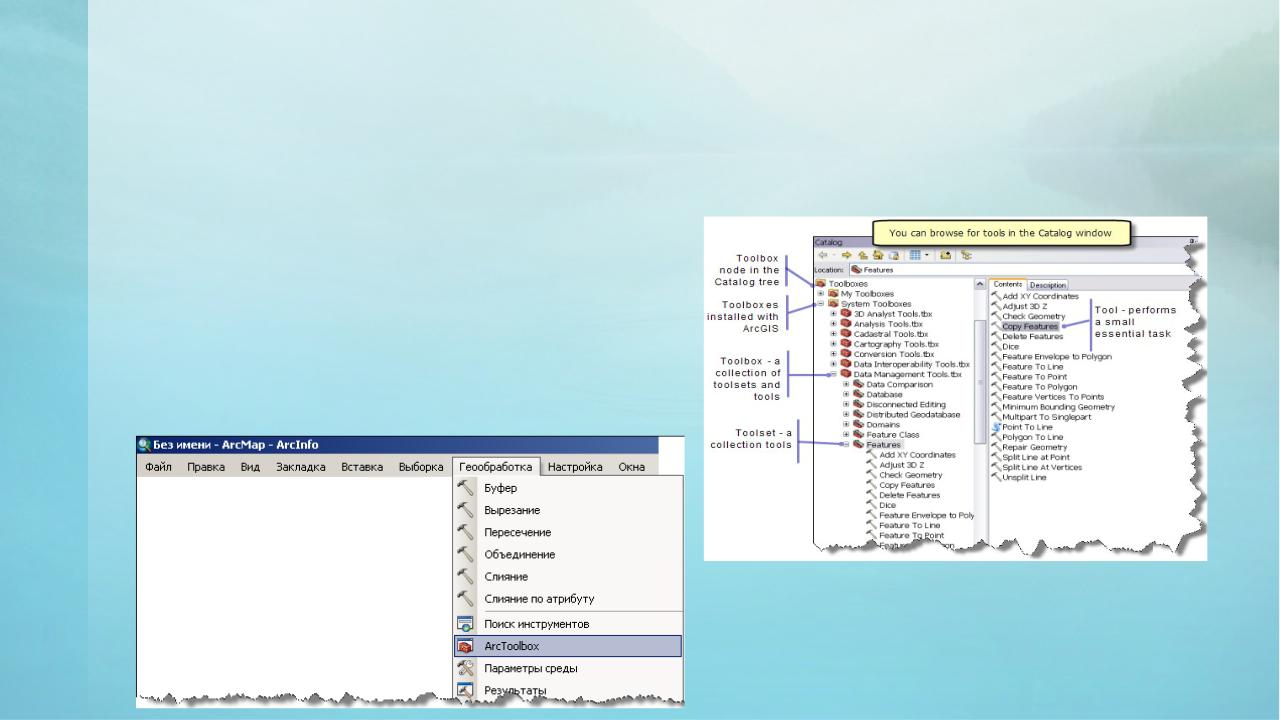Expand Cartography Tools.tbx node
Screen dimensions: 1280x720
coord(834,344)
